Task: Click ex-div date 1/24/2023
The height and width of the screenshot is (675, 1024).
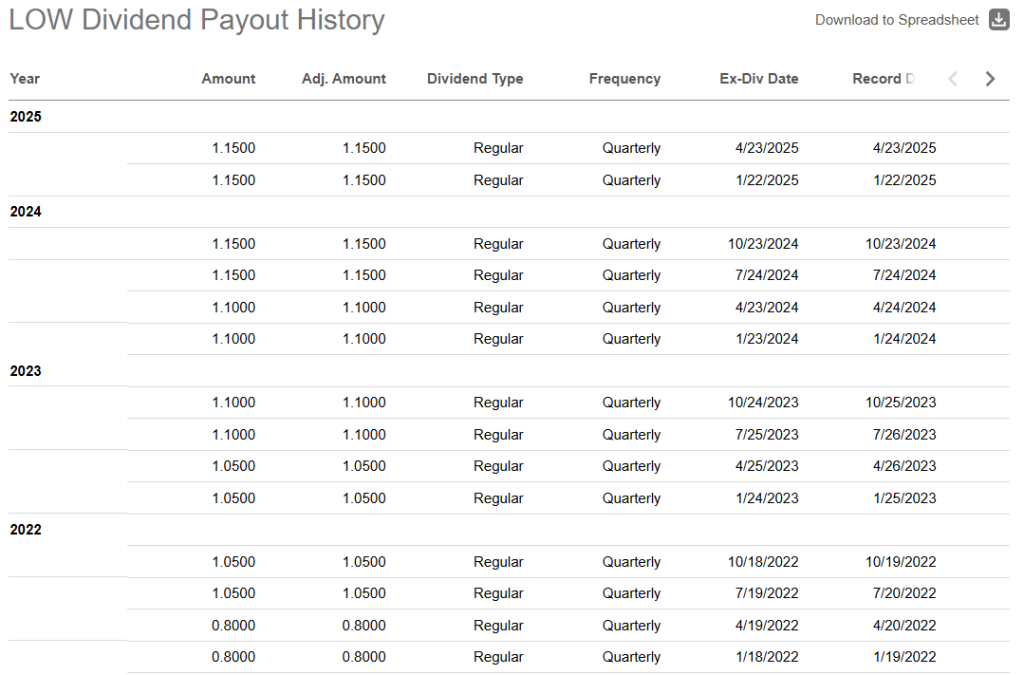Action: pyautogui.click(x=767, y=498)
